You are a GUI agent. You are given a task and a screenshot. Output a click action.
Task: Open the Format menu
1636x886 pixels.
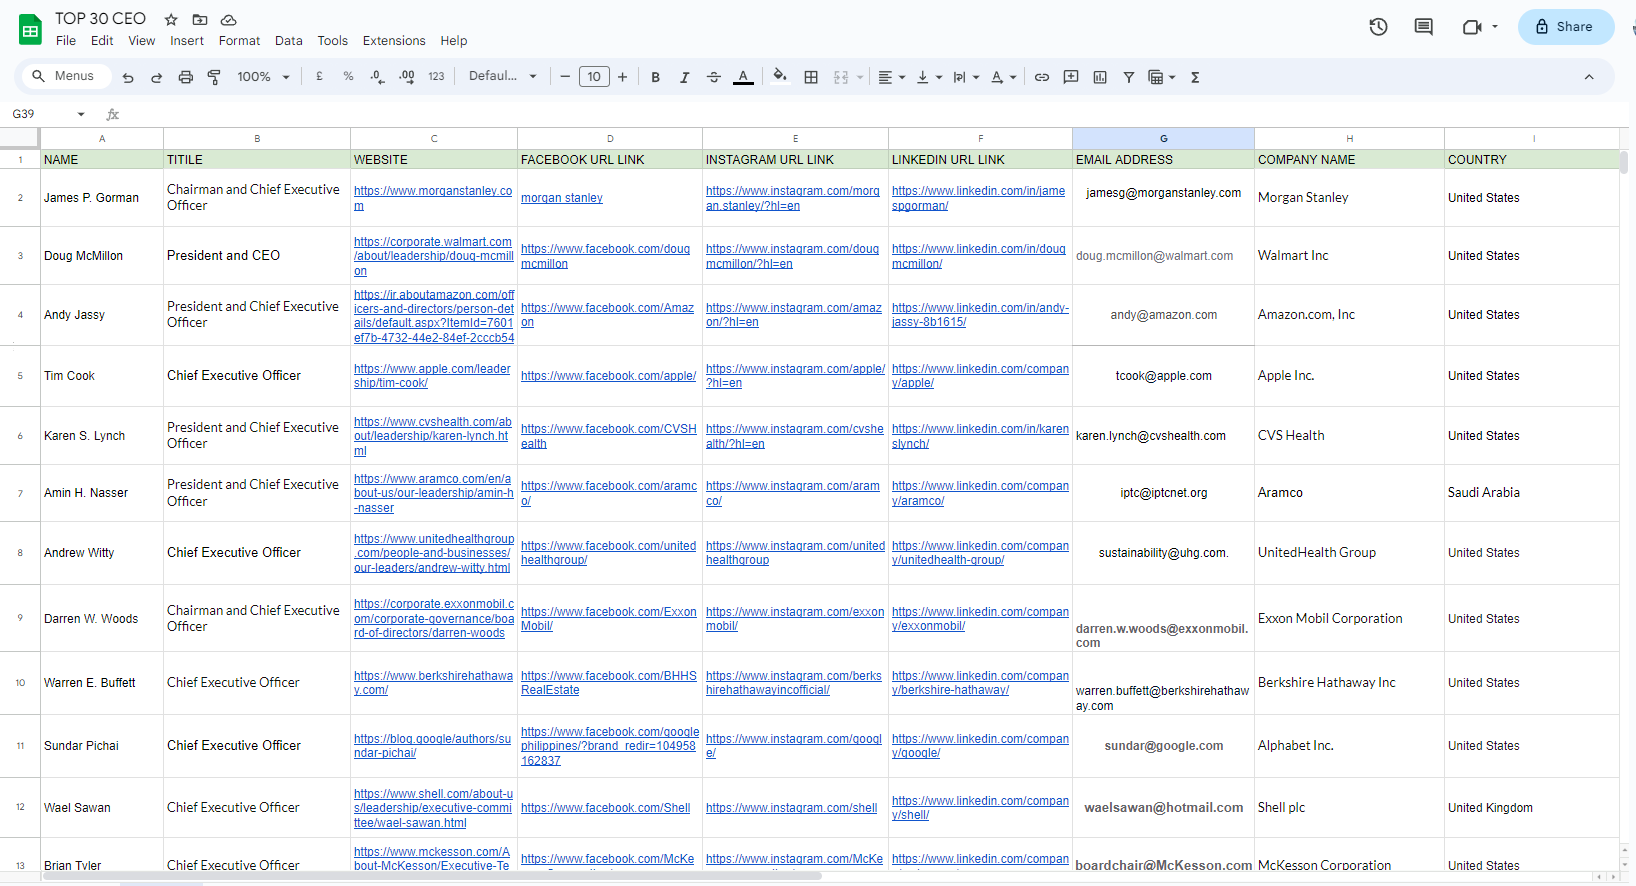tap(239, 41)
